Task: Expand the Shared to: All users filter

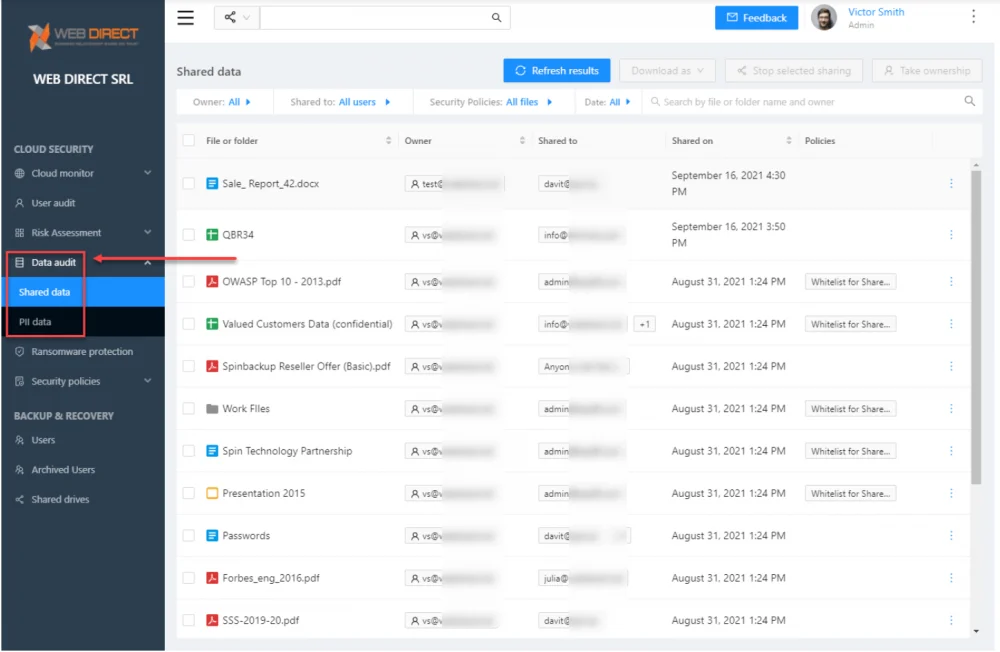Action: 340,102
